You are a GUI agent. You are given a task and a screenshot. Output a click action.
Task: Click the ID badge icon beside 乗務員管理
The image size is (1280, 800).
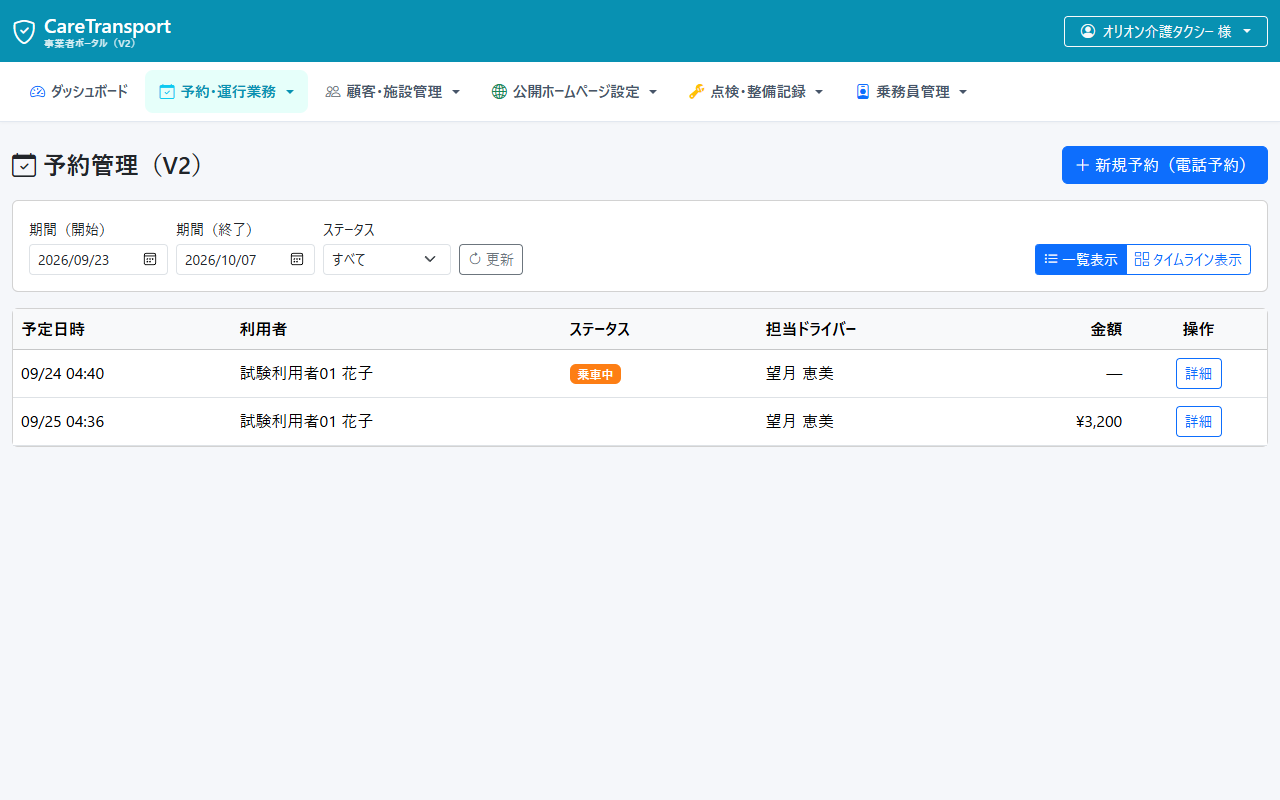(x=863, y=92)
